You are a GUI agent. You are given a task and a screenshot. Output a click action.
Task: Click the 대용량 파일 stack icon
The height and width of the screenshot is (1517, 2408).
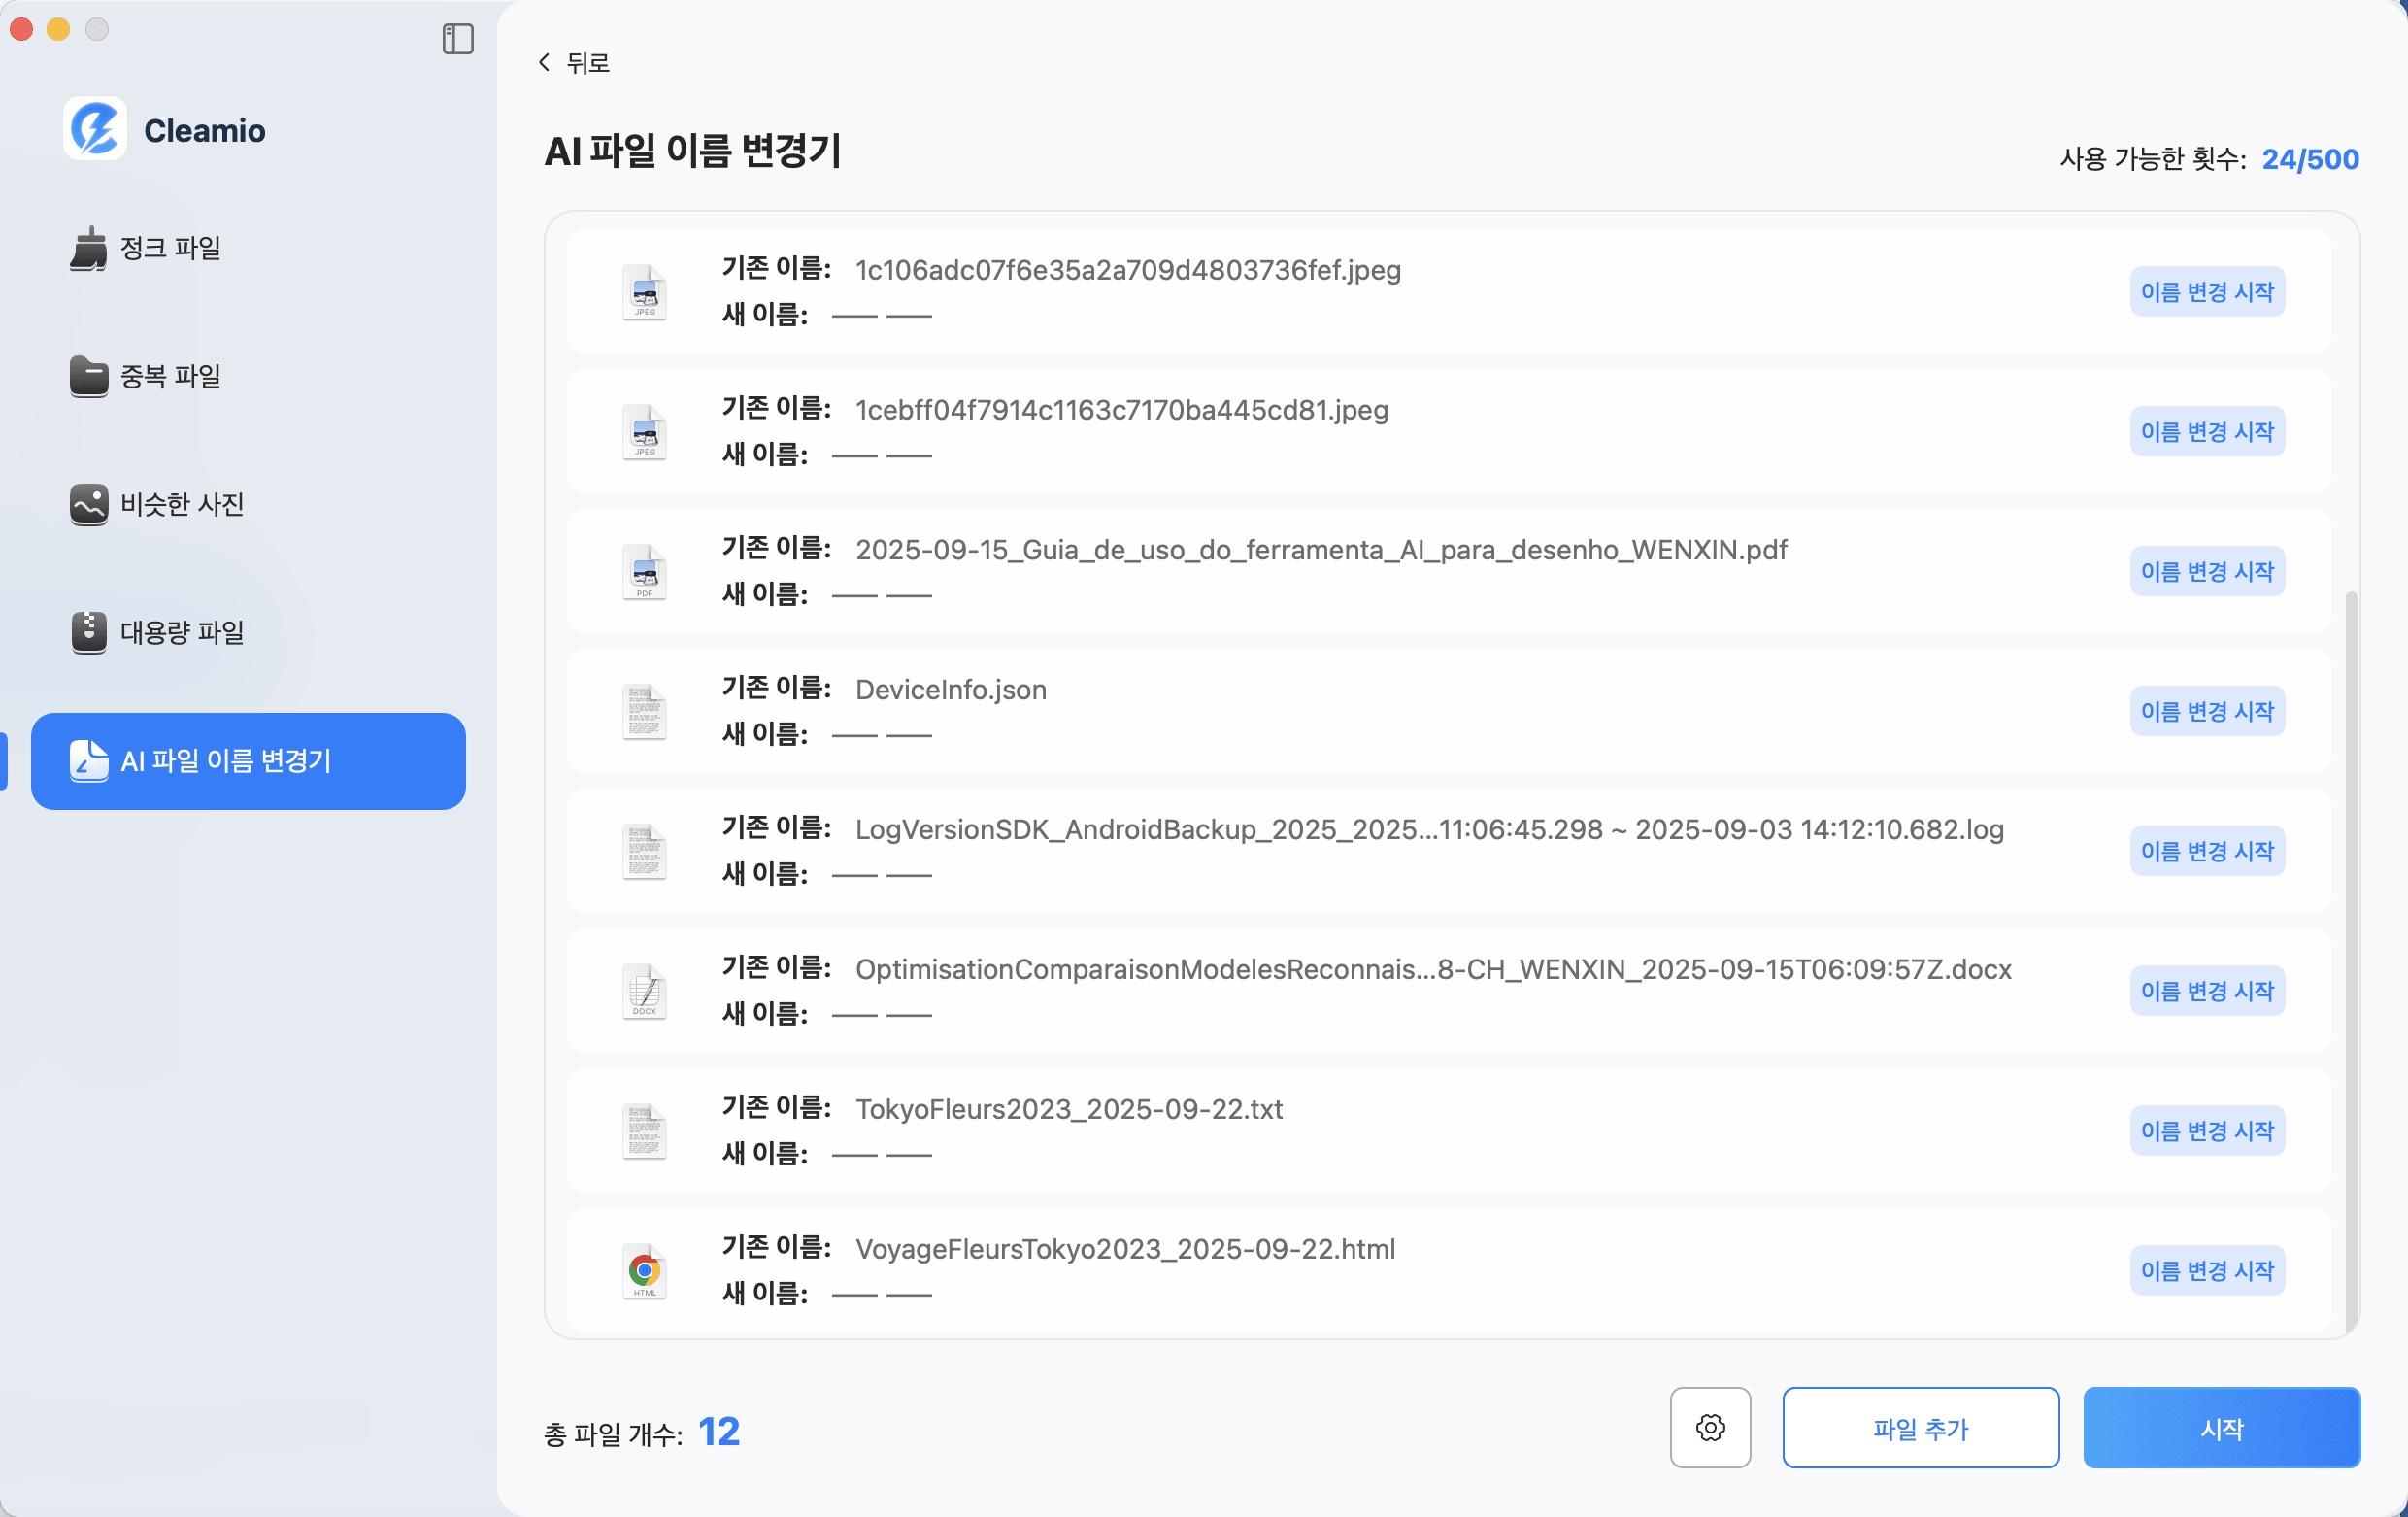point(89,632)
